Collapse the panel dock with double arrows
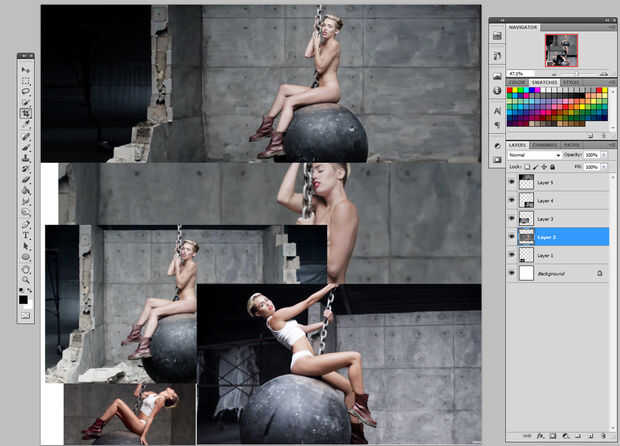The width and height of the screenshot is (620, 446). [607, 20]
